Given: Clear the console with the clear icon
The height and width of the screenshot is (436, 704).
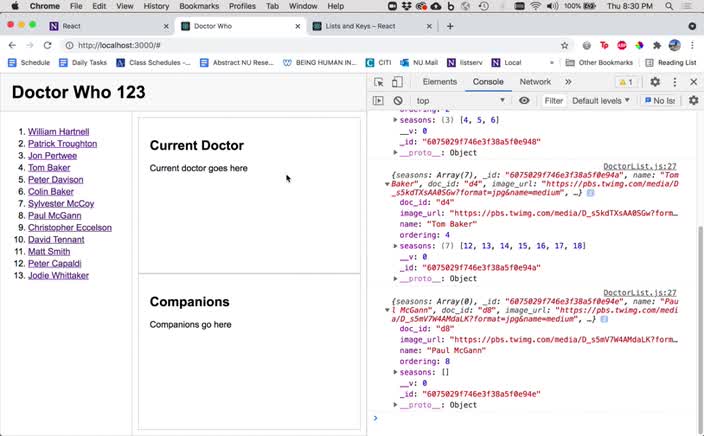Looking at the screenshot, I should (x=398, y=101).
